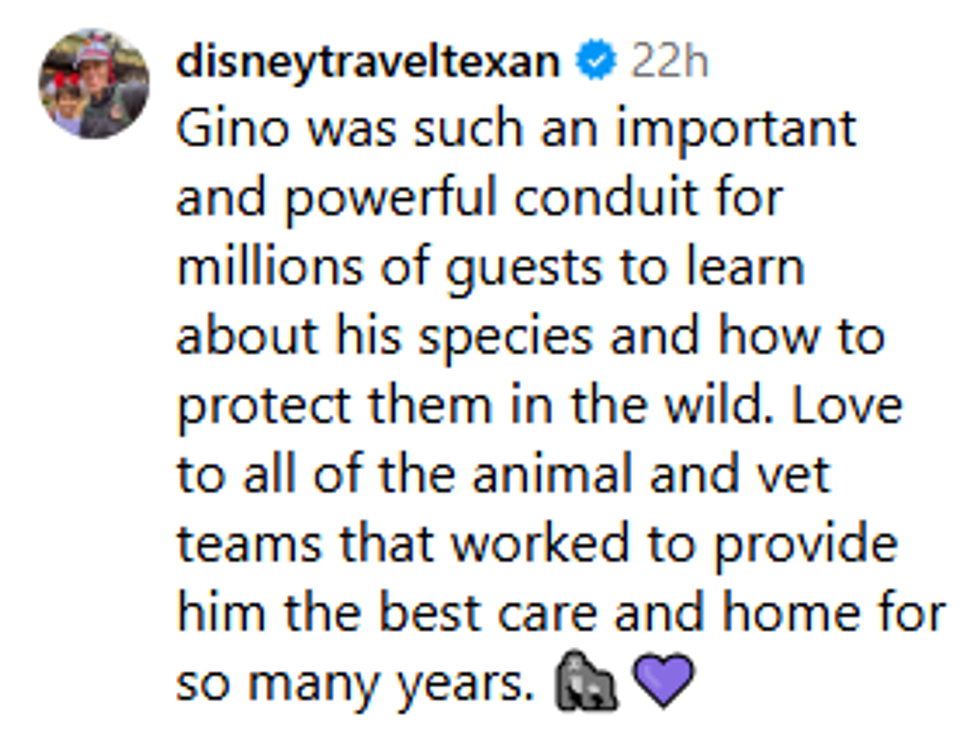Click the 22h timestamp
The width and height of the screenshot is (980, 738).
tap(669, 63)
